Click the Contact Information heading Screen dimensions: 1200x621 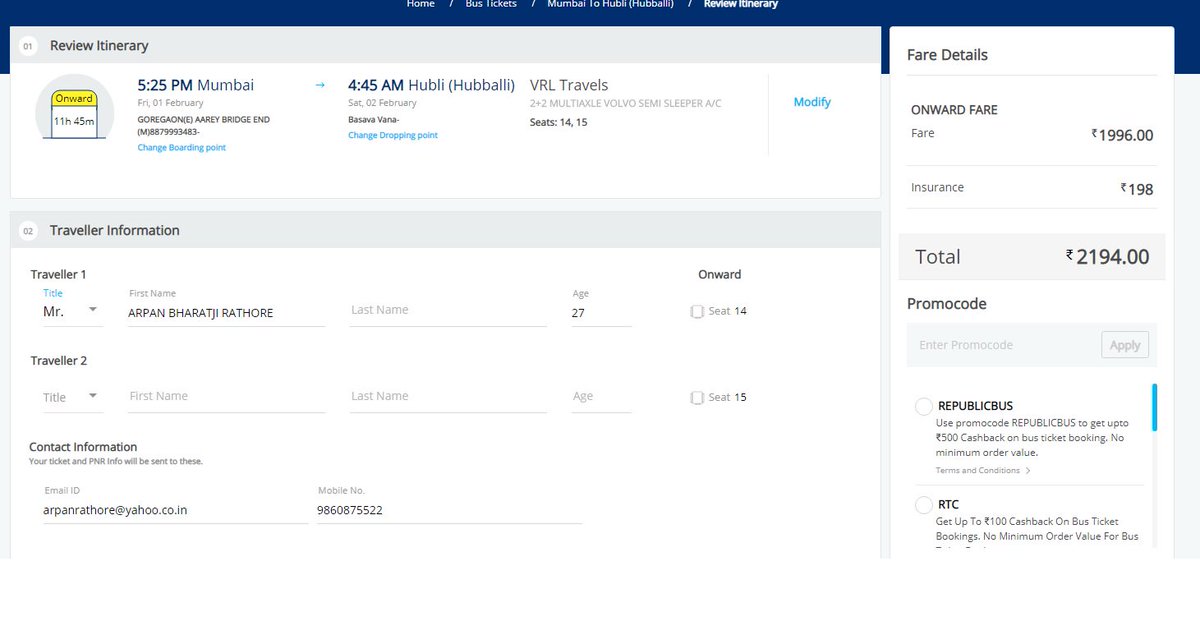83,447
